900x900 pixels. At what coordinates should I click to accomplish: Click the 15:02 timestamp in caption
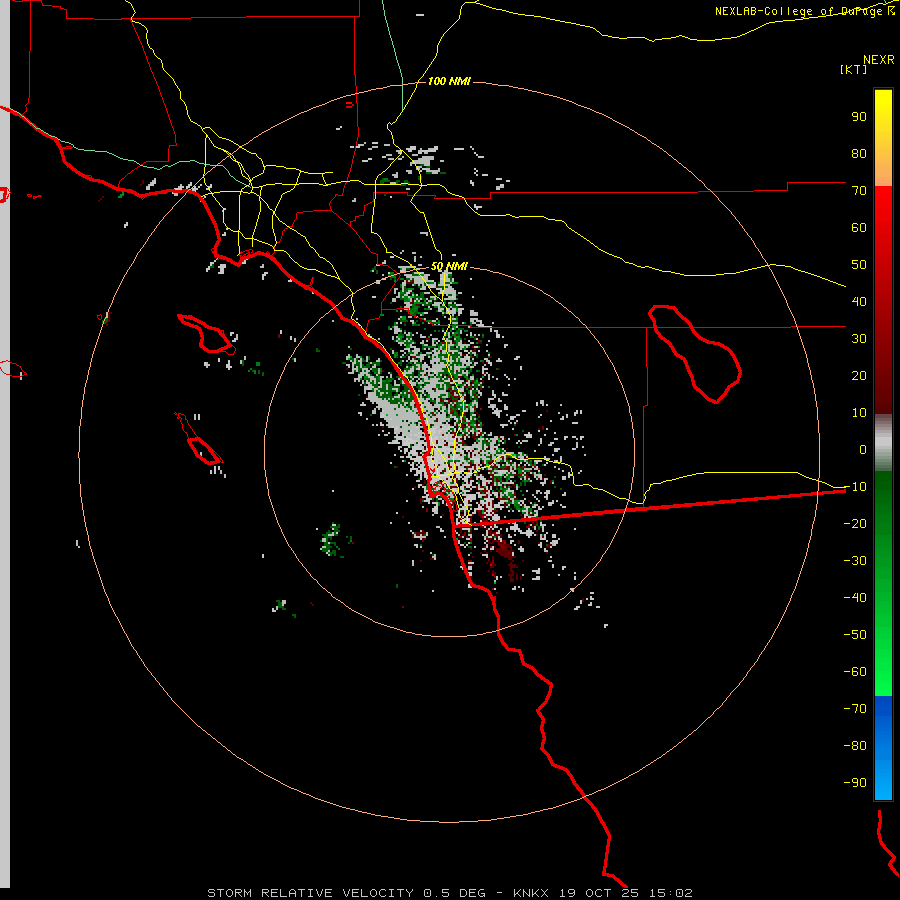tap(671, 893)
